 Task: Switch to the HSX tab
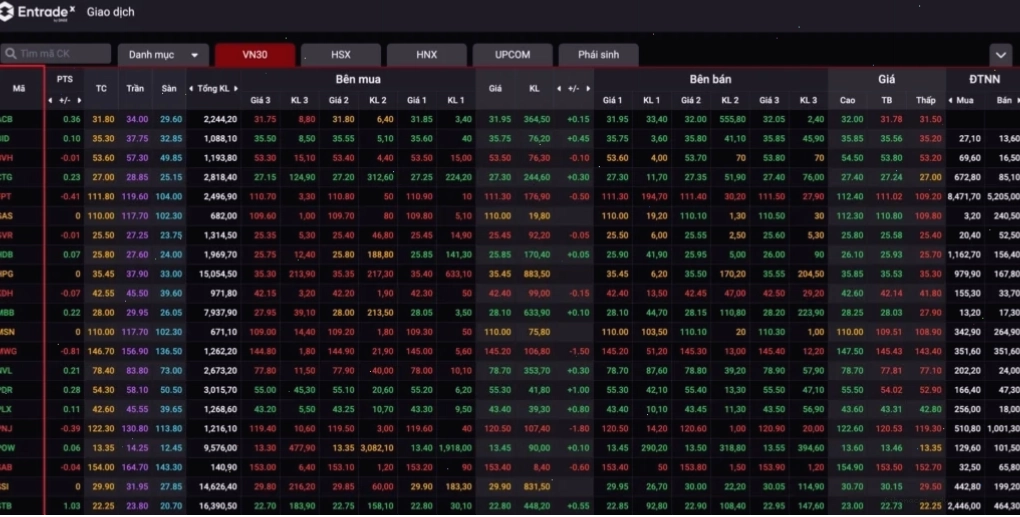coord(340,55)
